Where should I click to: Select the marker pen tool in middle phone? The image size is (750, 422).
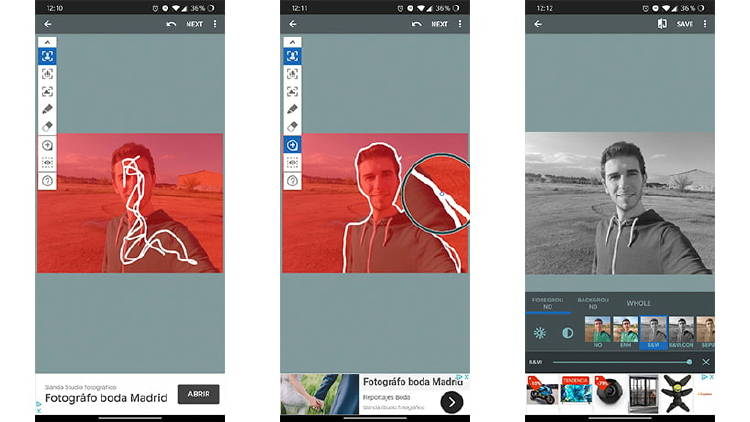(x=292, y=109)
